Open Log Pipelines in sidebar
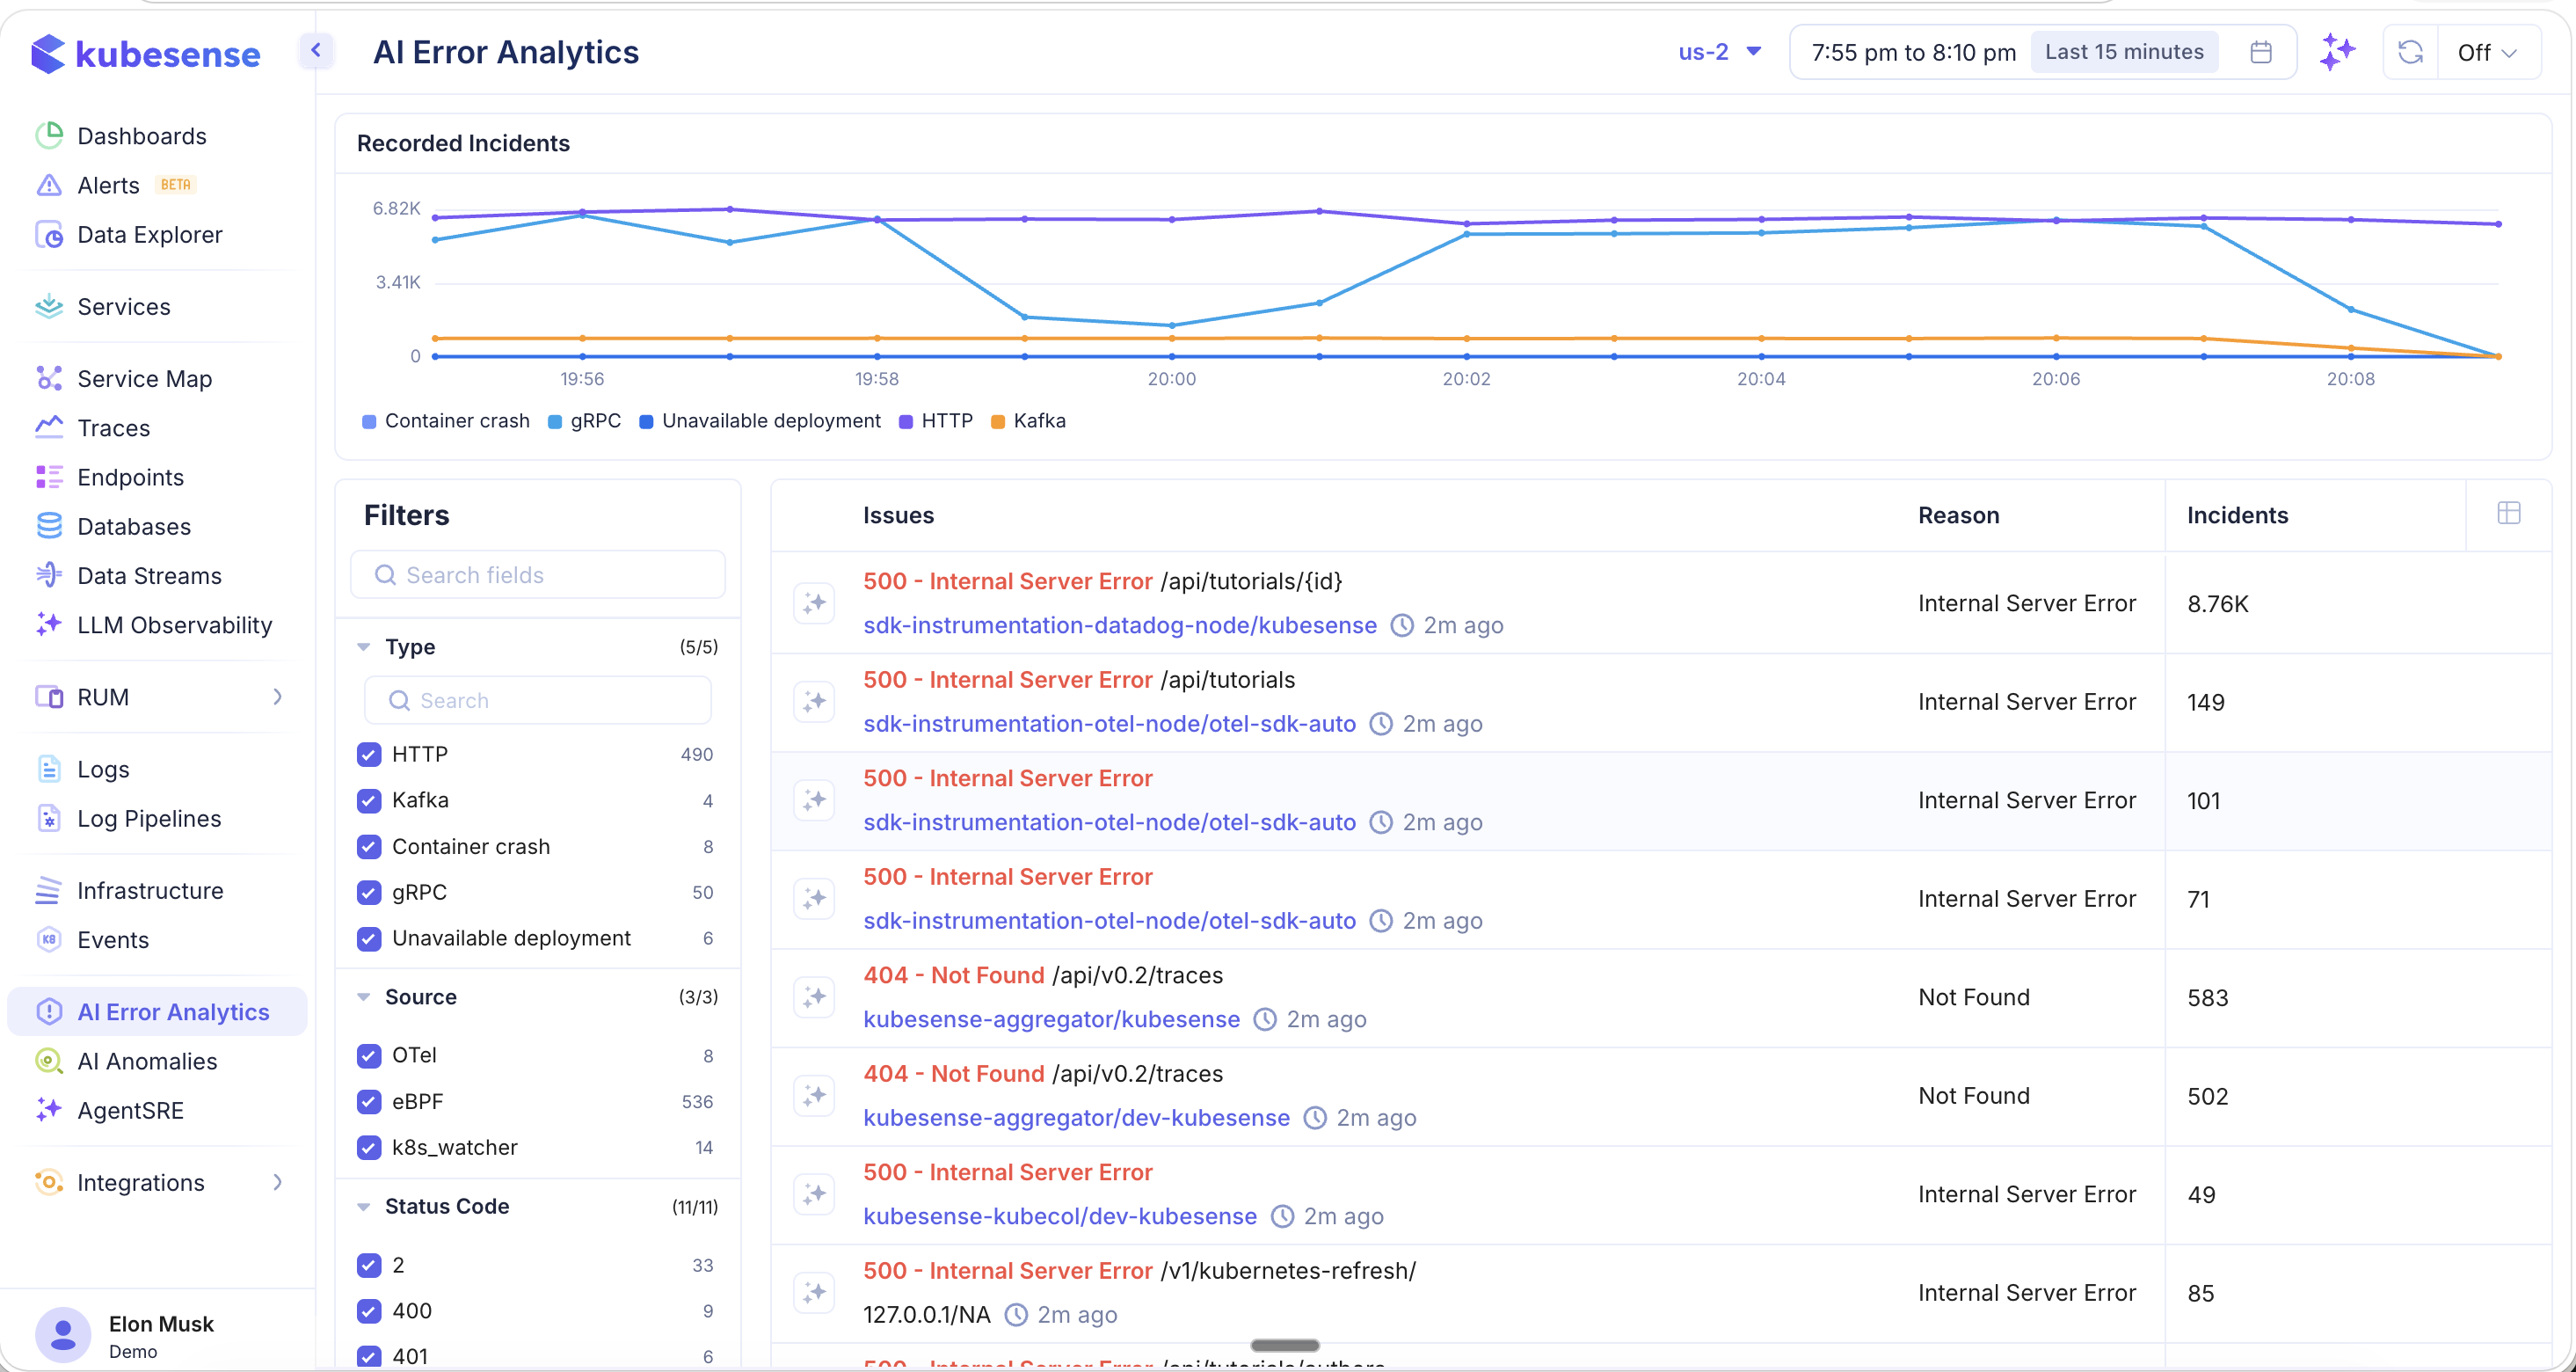 [149, 819]
